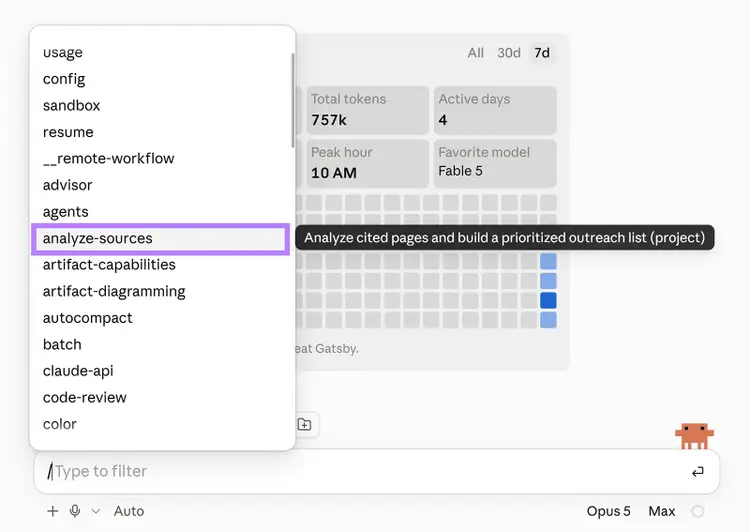Viewport: 750px width, 532px height.
Task: Select the artifact-diagramming command
Action: (160, 291)
